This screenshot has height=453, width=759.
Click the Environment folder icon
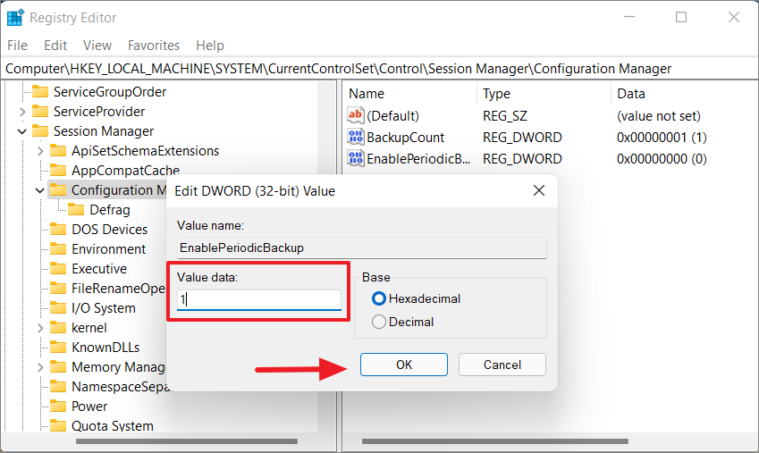coord(58,249)
